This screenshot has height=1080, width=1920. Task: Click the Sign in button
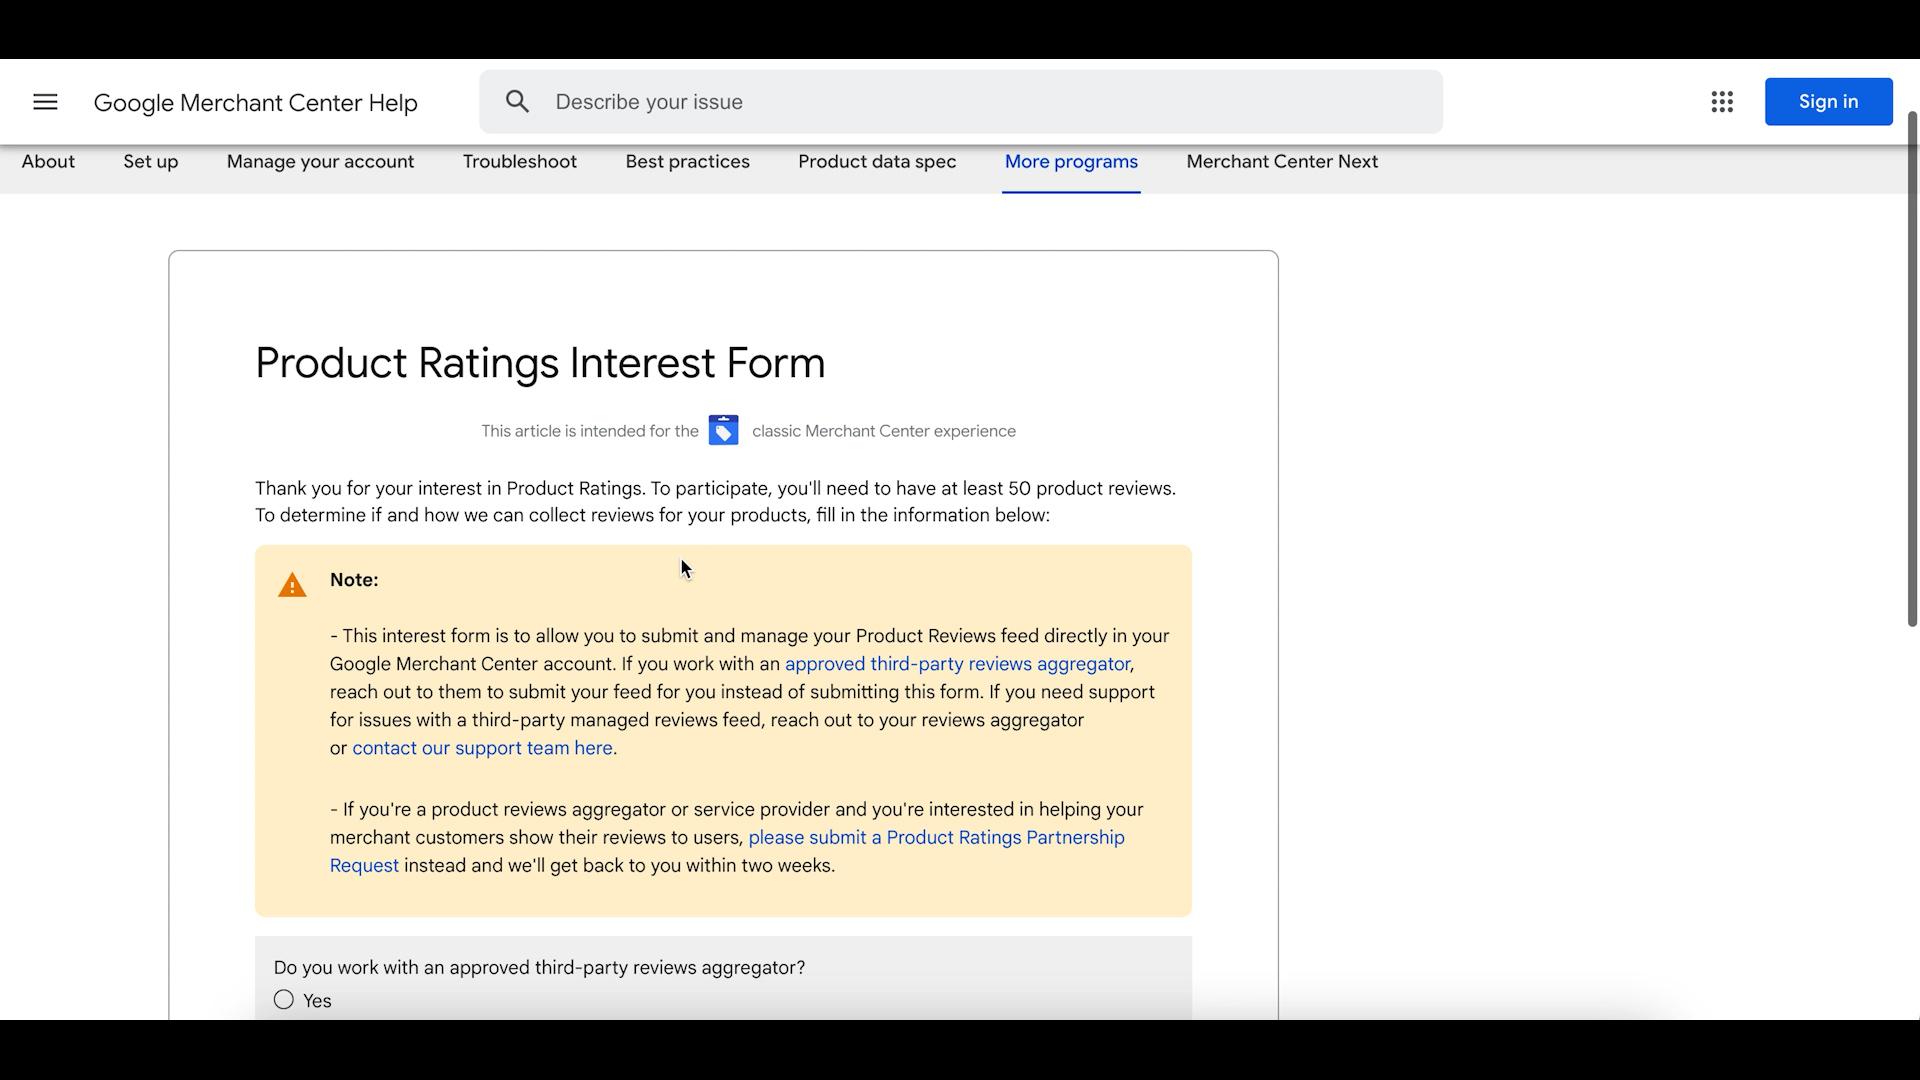(x=1828, y=102)
